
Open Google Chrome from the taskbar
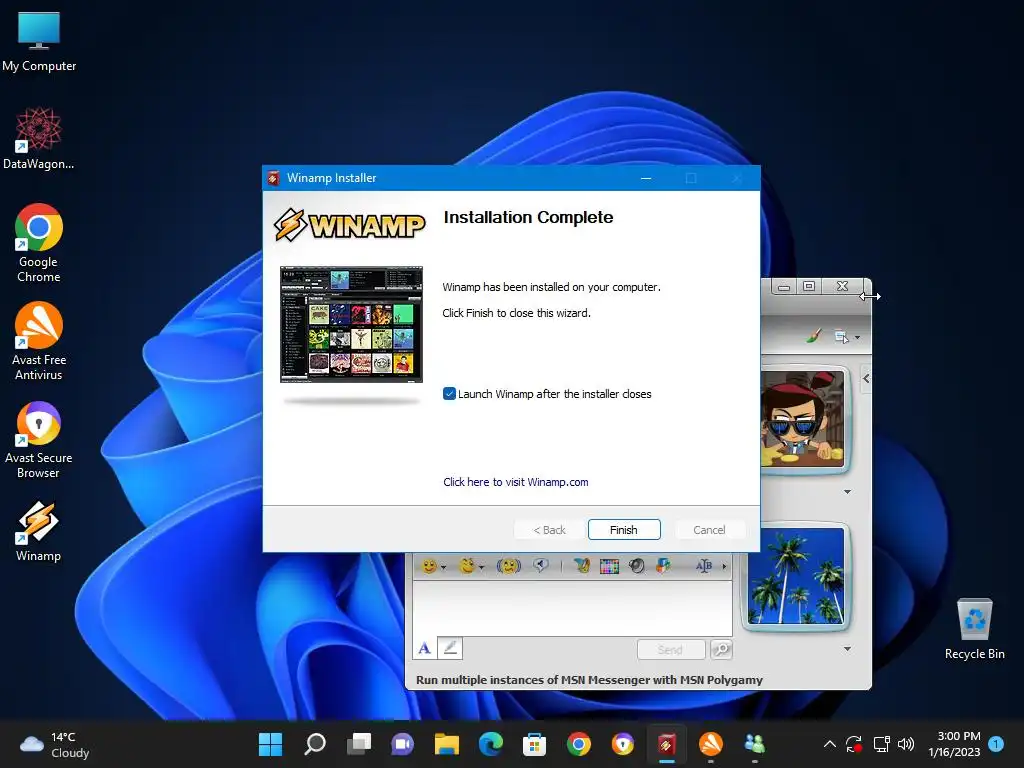[x=579, y=744]
